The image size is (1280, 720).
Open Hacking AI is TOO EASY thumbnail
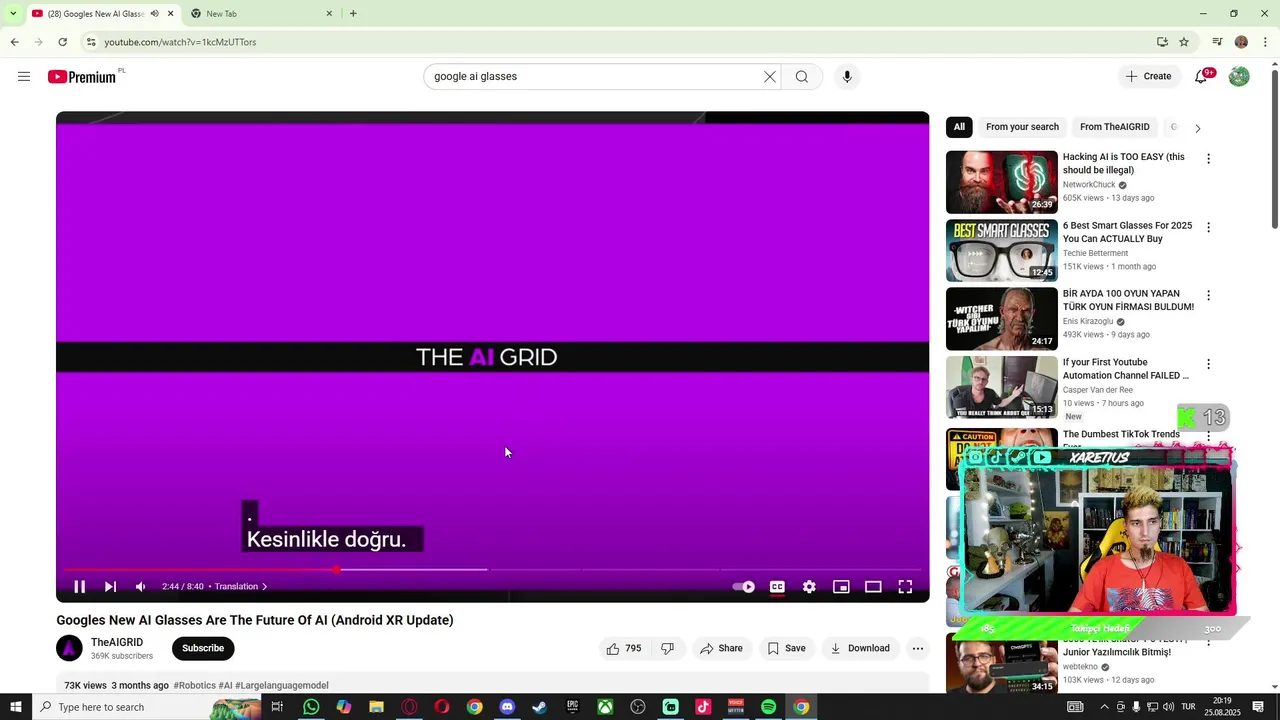(1002, 182)
